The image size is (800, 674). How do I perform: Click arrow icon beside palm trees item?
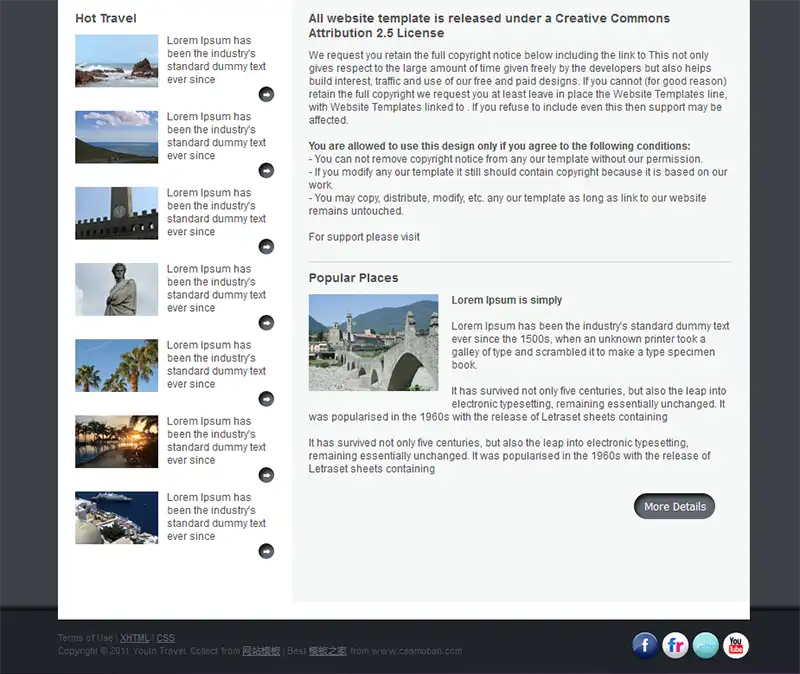pyautogui.click(x=266, y=398)
